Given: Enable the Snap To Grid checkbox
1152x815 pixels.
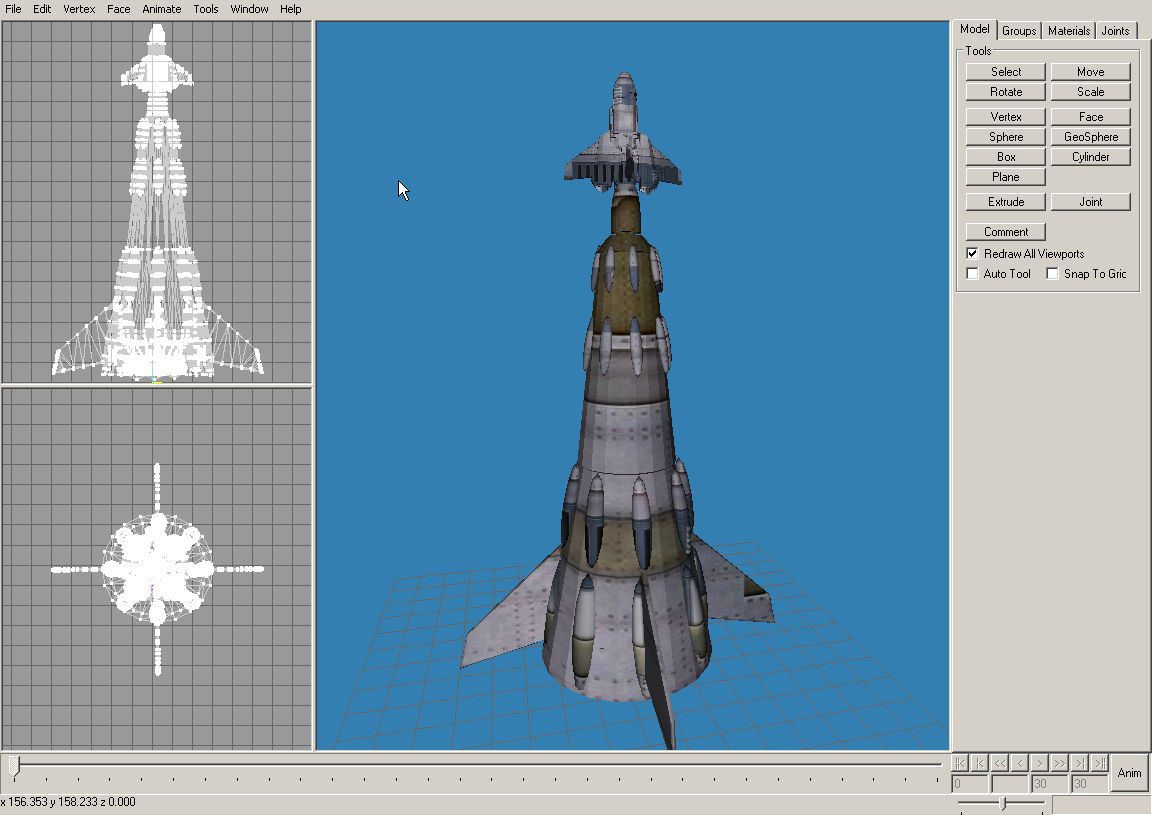Looking at the screenshot, I should click(1052, 274).
